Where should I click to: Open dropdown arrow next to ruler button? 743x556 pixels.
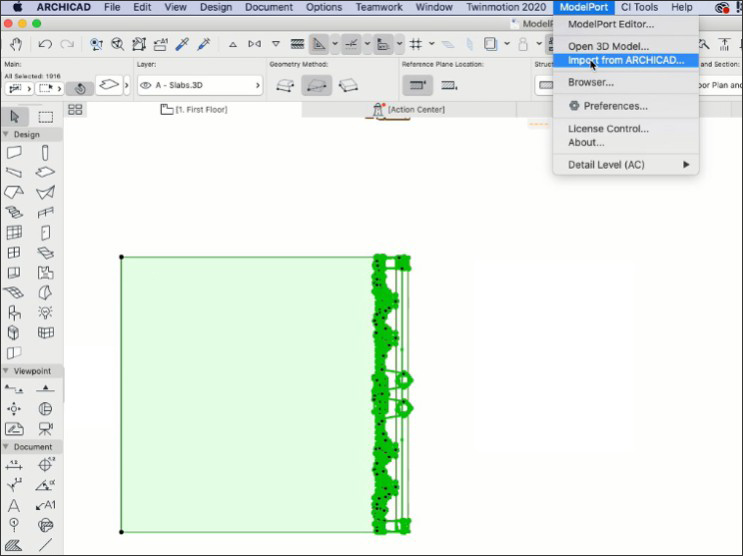(399, 44)
